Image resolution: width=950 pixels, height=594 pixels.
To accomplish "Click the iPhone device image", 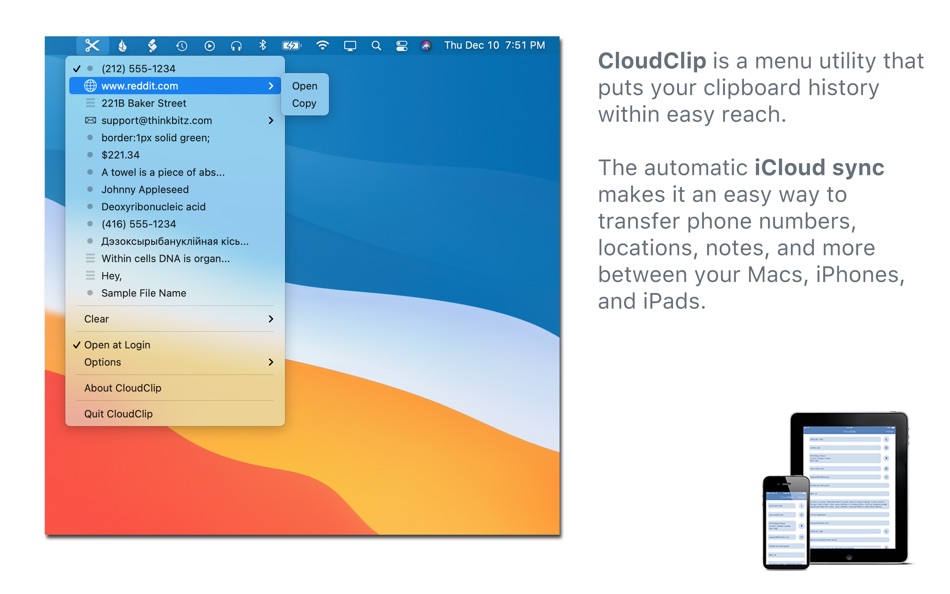I will [x=786, y=522].
